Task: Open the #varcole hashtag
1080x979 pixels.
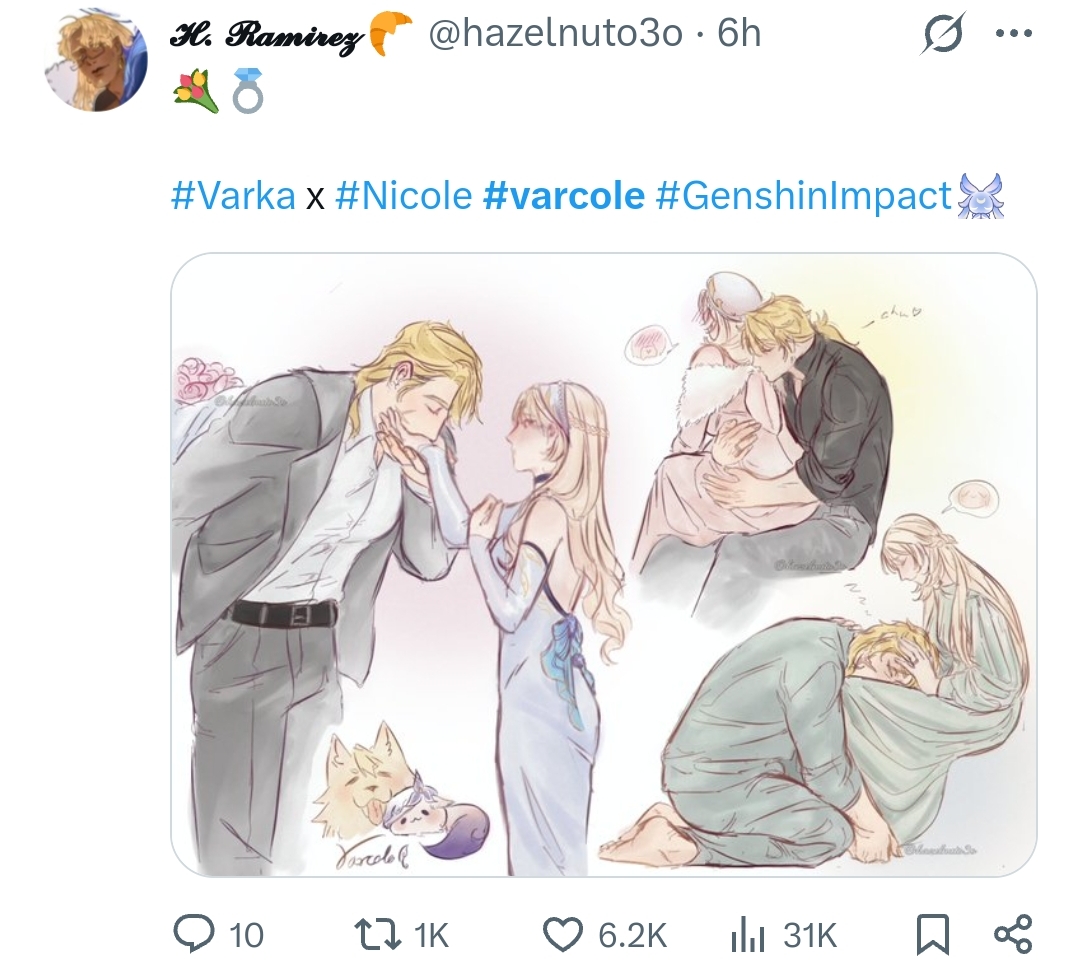Action: [x=563, y=196]
